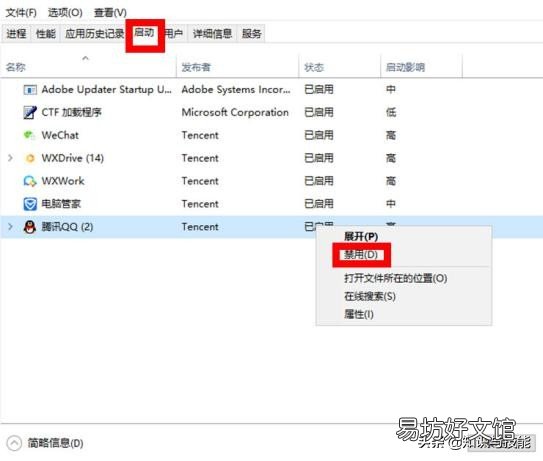Viewport: 543px width, 461px height.
Task: Click the WeChat green icon
Action: coord(29,135)
